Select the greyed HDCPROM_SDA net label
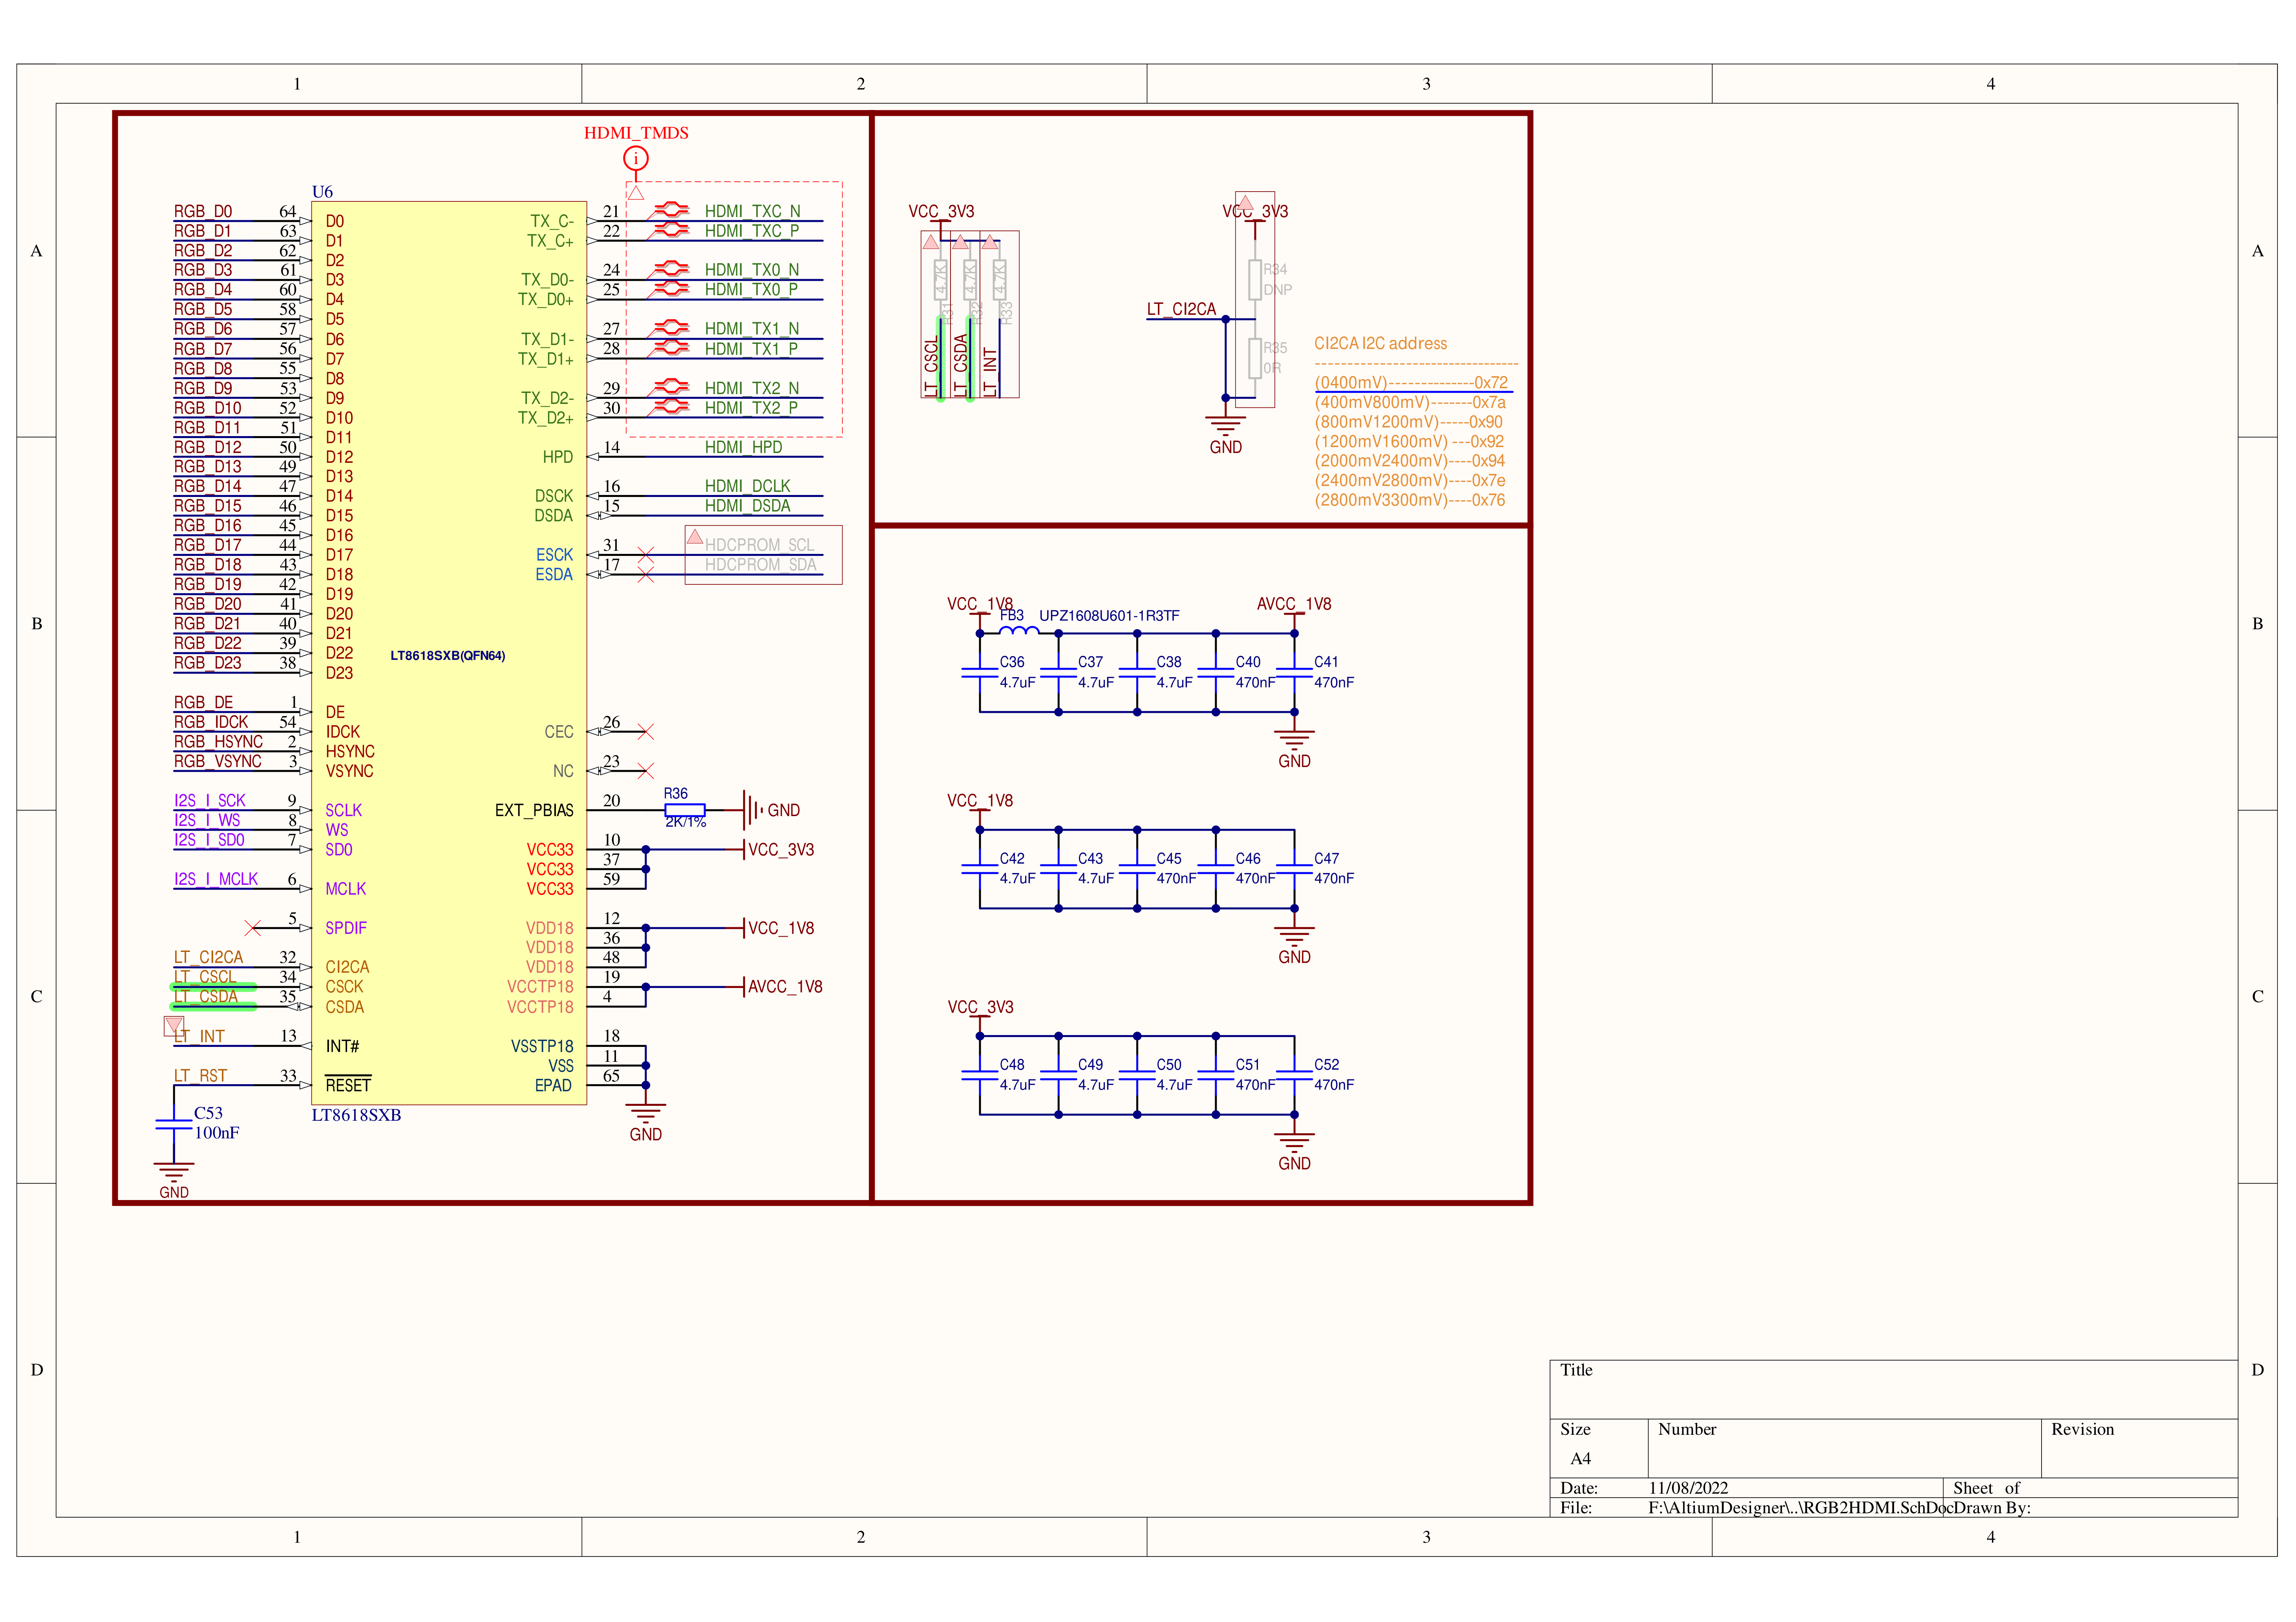2296x1622 pixels. 760,565
